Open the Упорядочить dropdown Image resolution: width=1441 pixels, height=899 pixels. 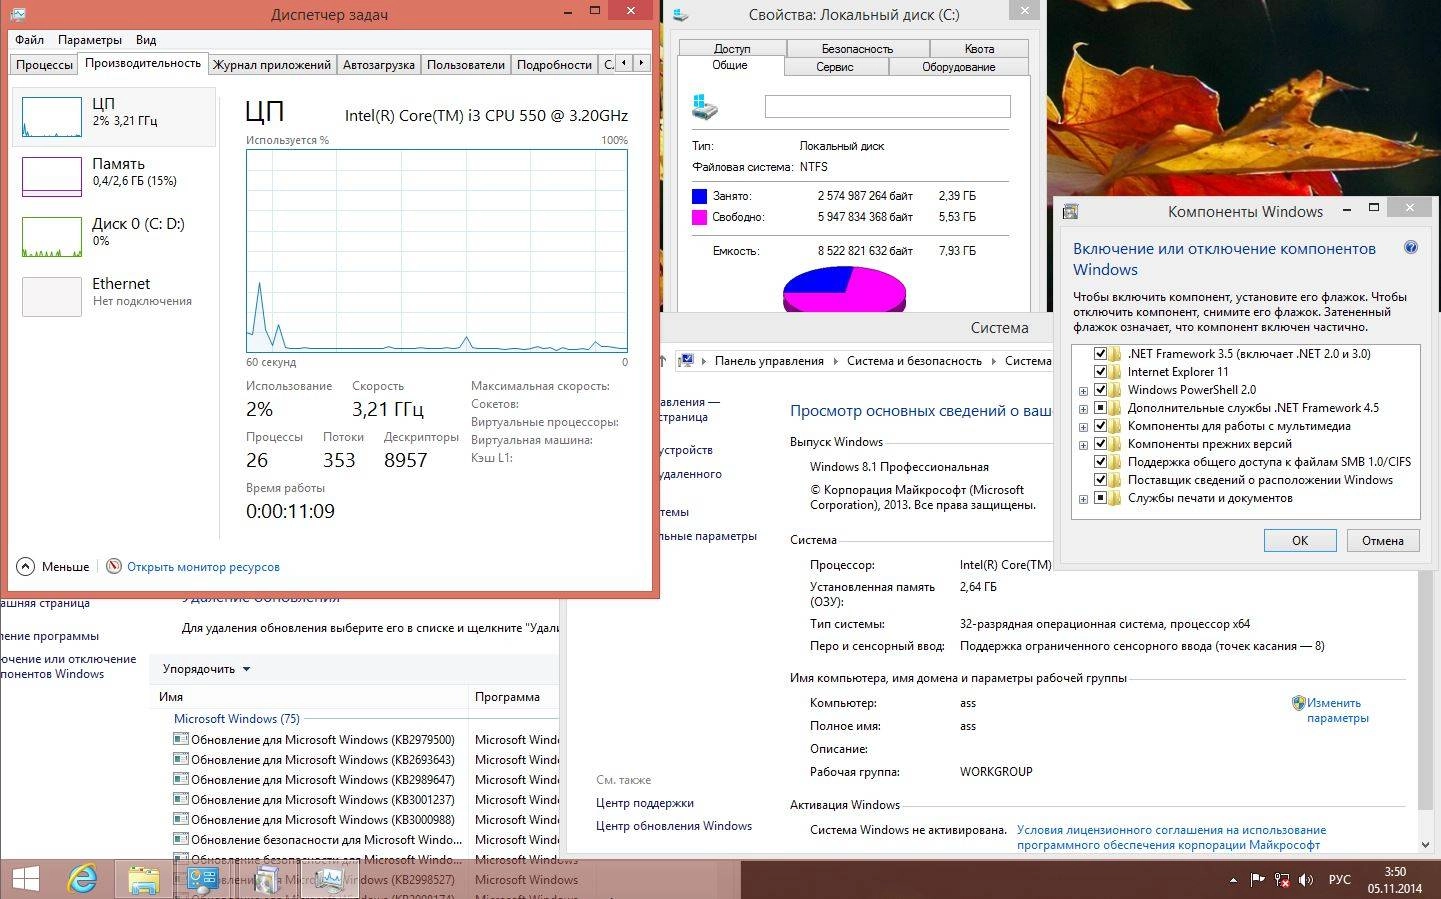point(206,669)
